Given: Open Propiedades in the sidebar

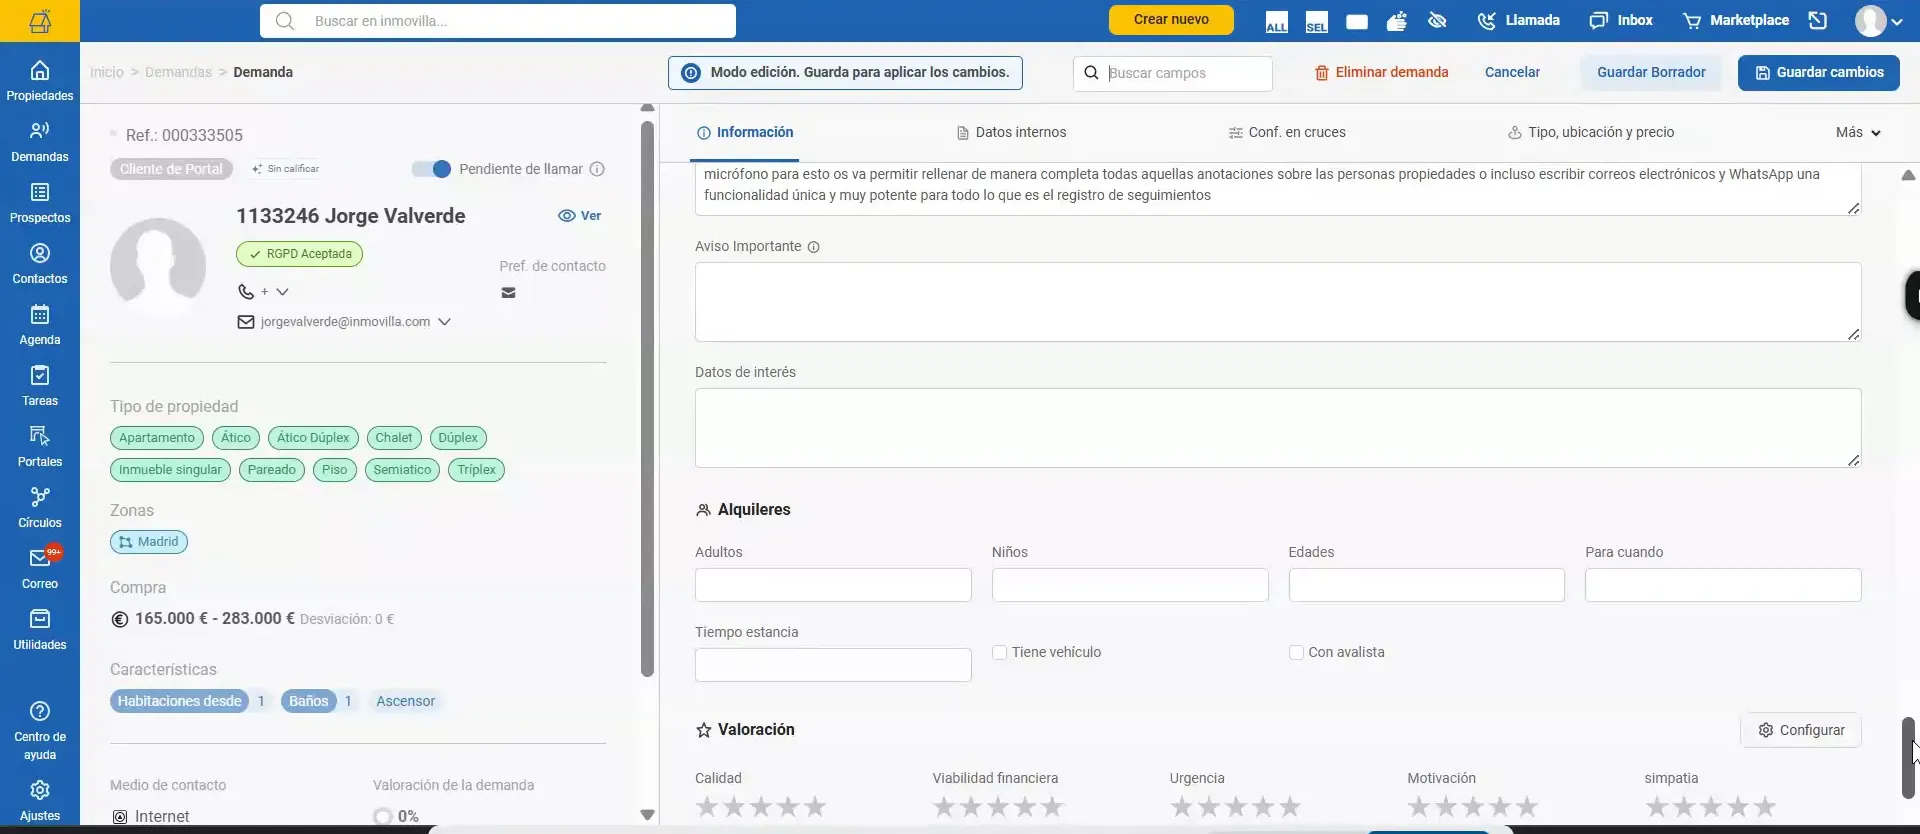Looking at the screenshot, I should tap(40, 81).
